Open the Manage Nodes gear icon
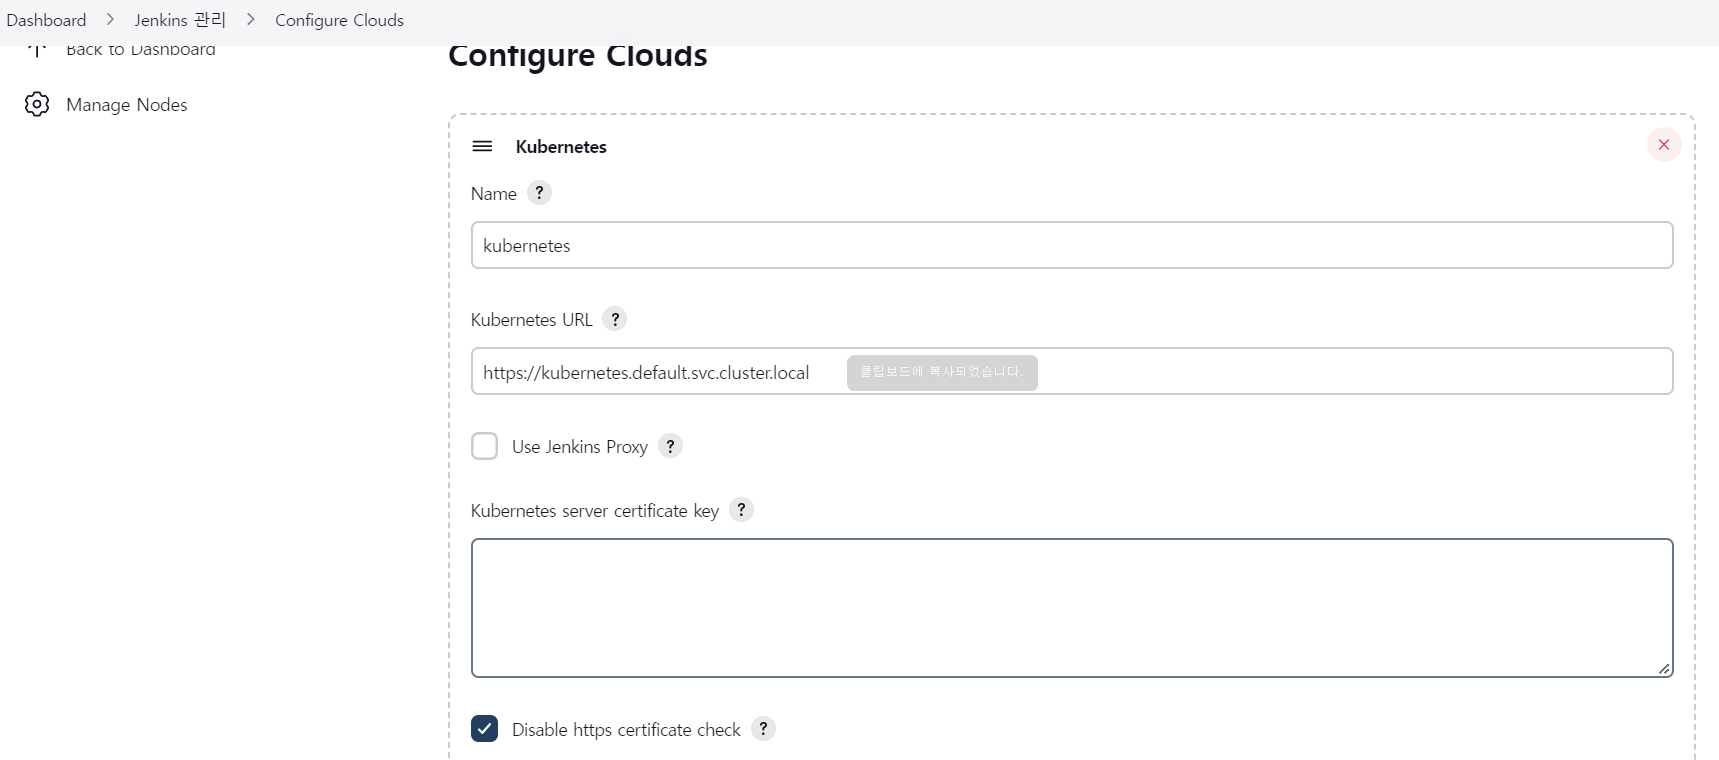Viewport: 1719px width, 760px height. (37, 104)
